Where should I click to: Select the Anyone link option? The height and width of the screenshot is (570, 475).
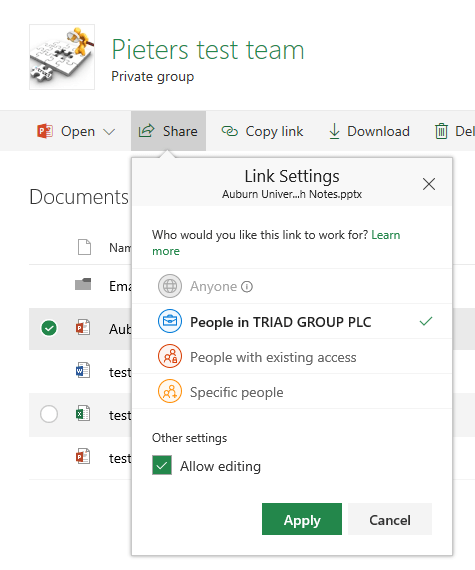tap(292, 286)
